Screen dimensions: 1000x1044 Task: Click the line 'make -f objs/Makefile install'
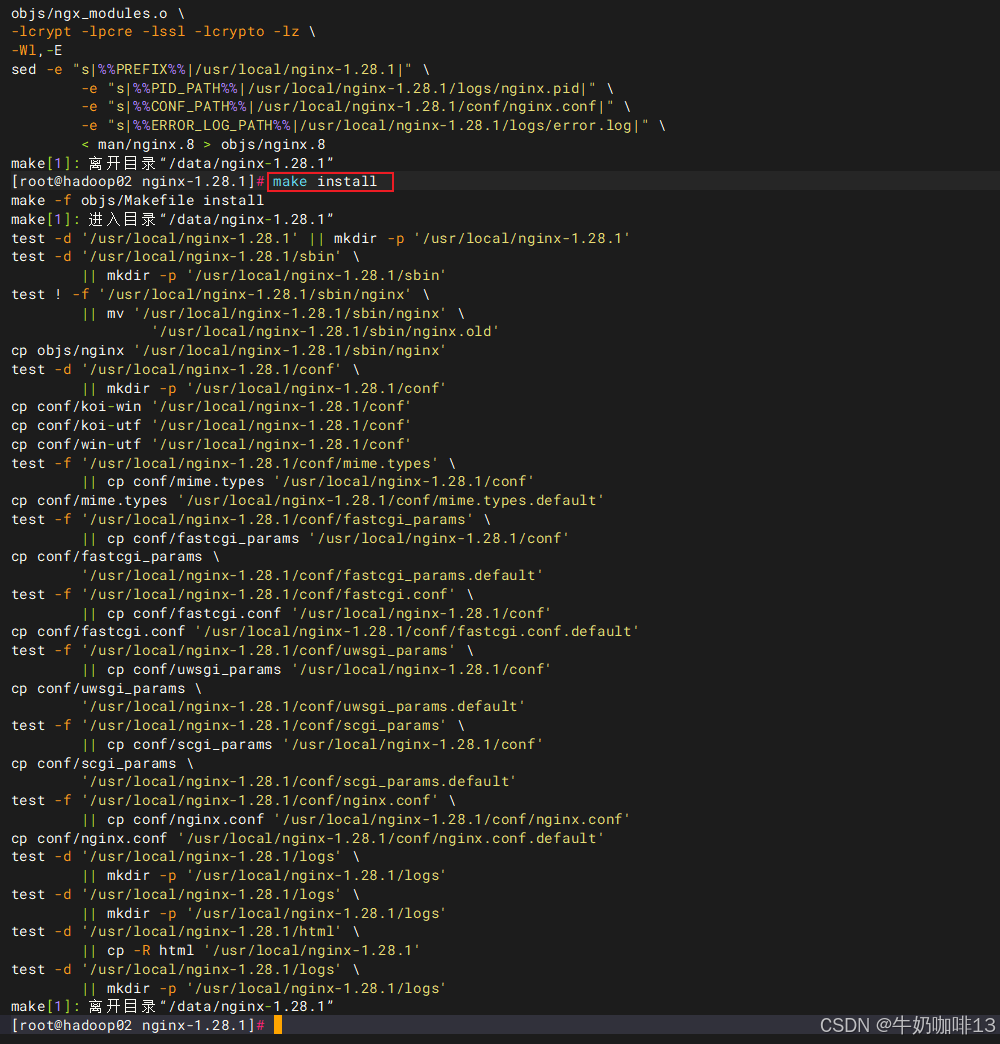(137, 200)
